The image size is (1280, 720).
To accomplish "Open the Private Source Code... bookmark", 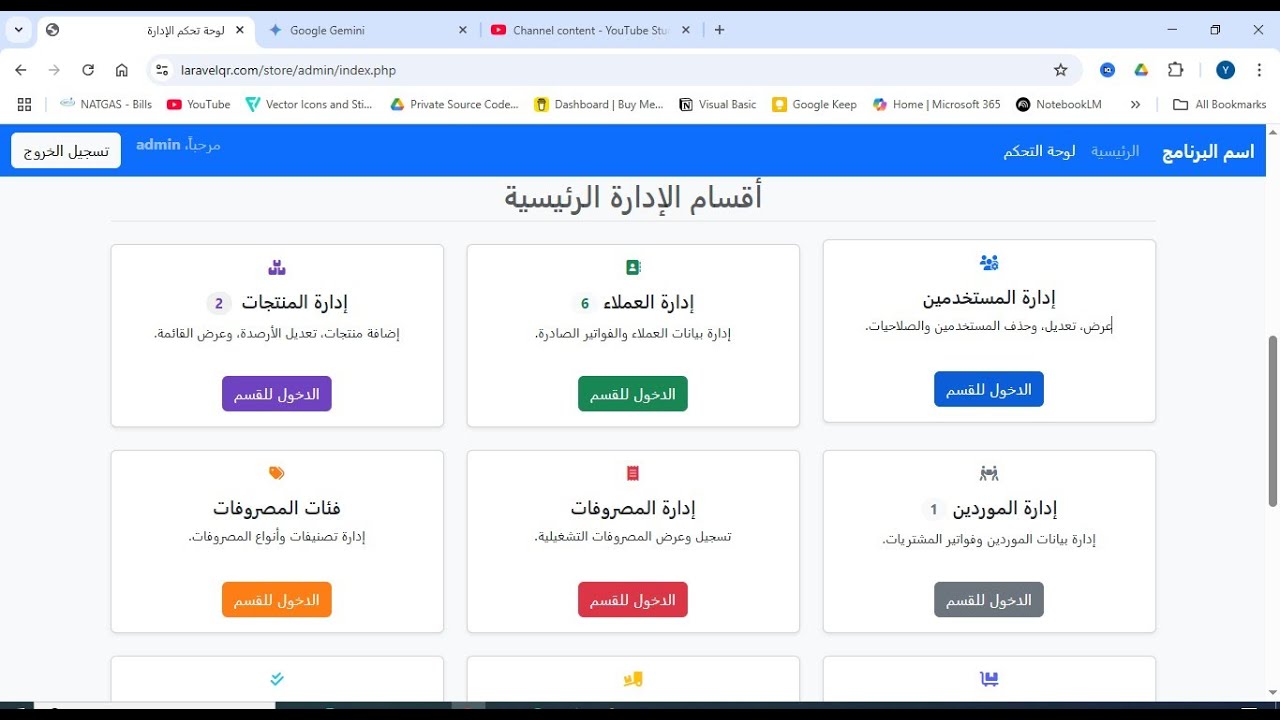I will click(x=454, y=104).
